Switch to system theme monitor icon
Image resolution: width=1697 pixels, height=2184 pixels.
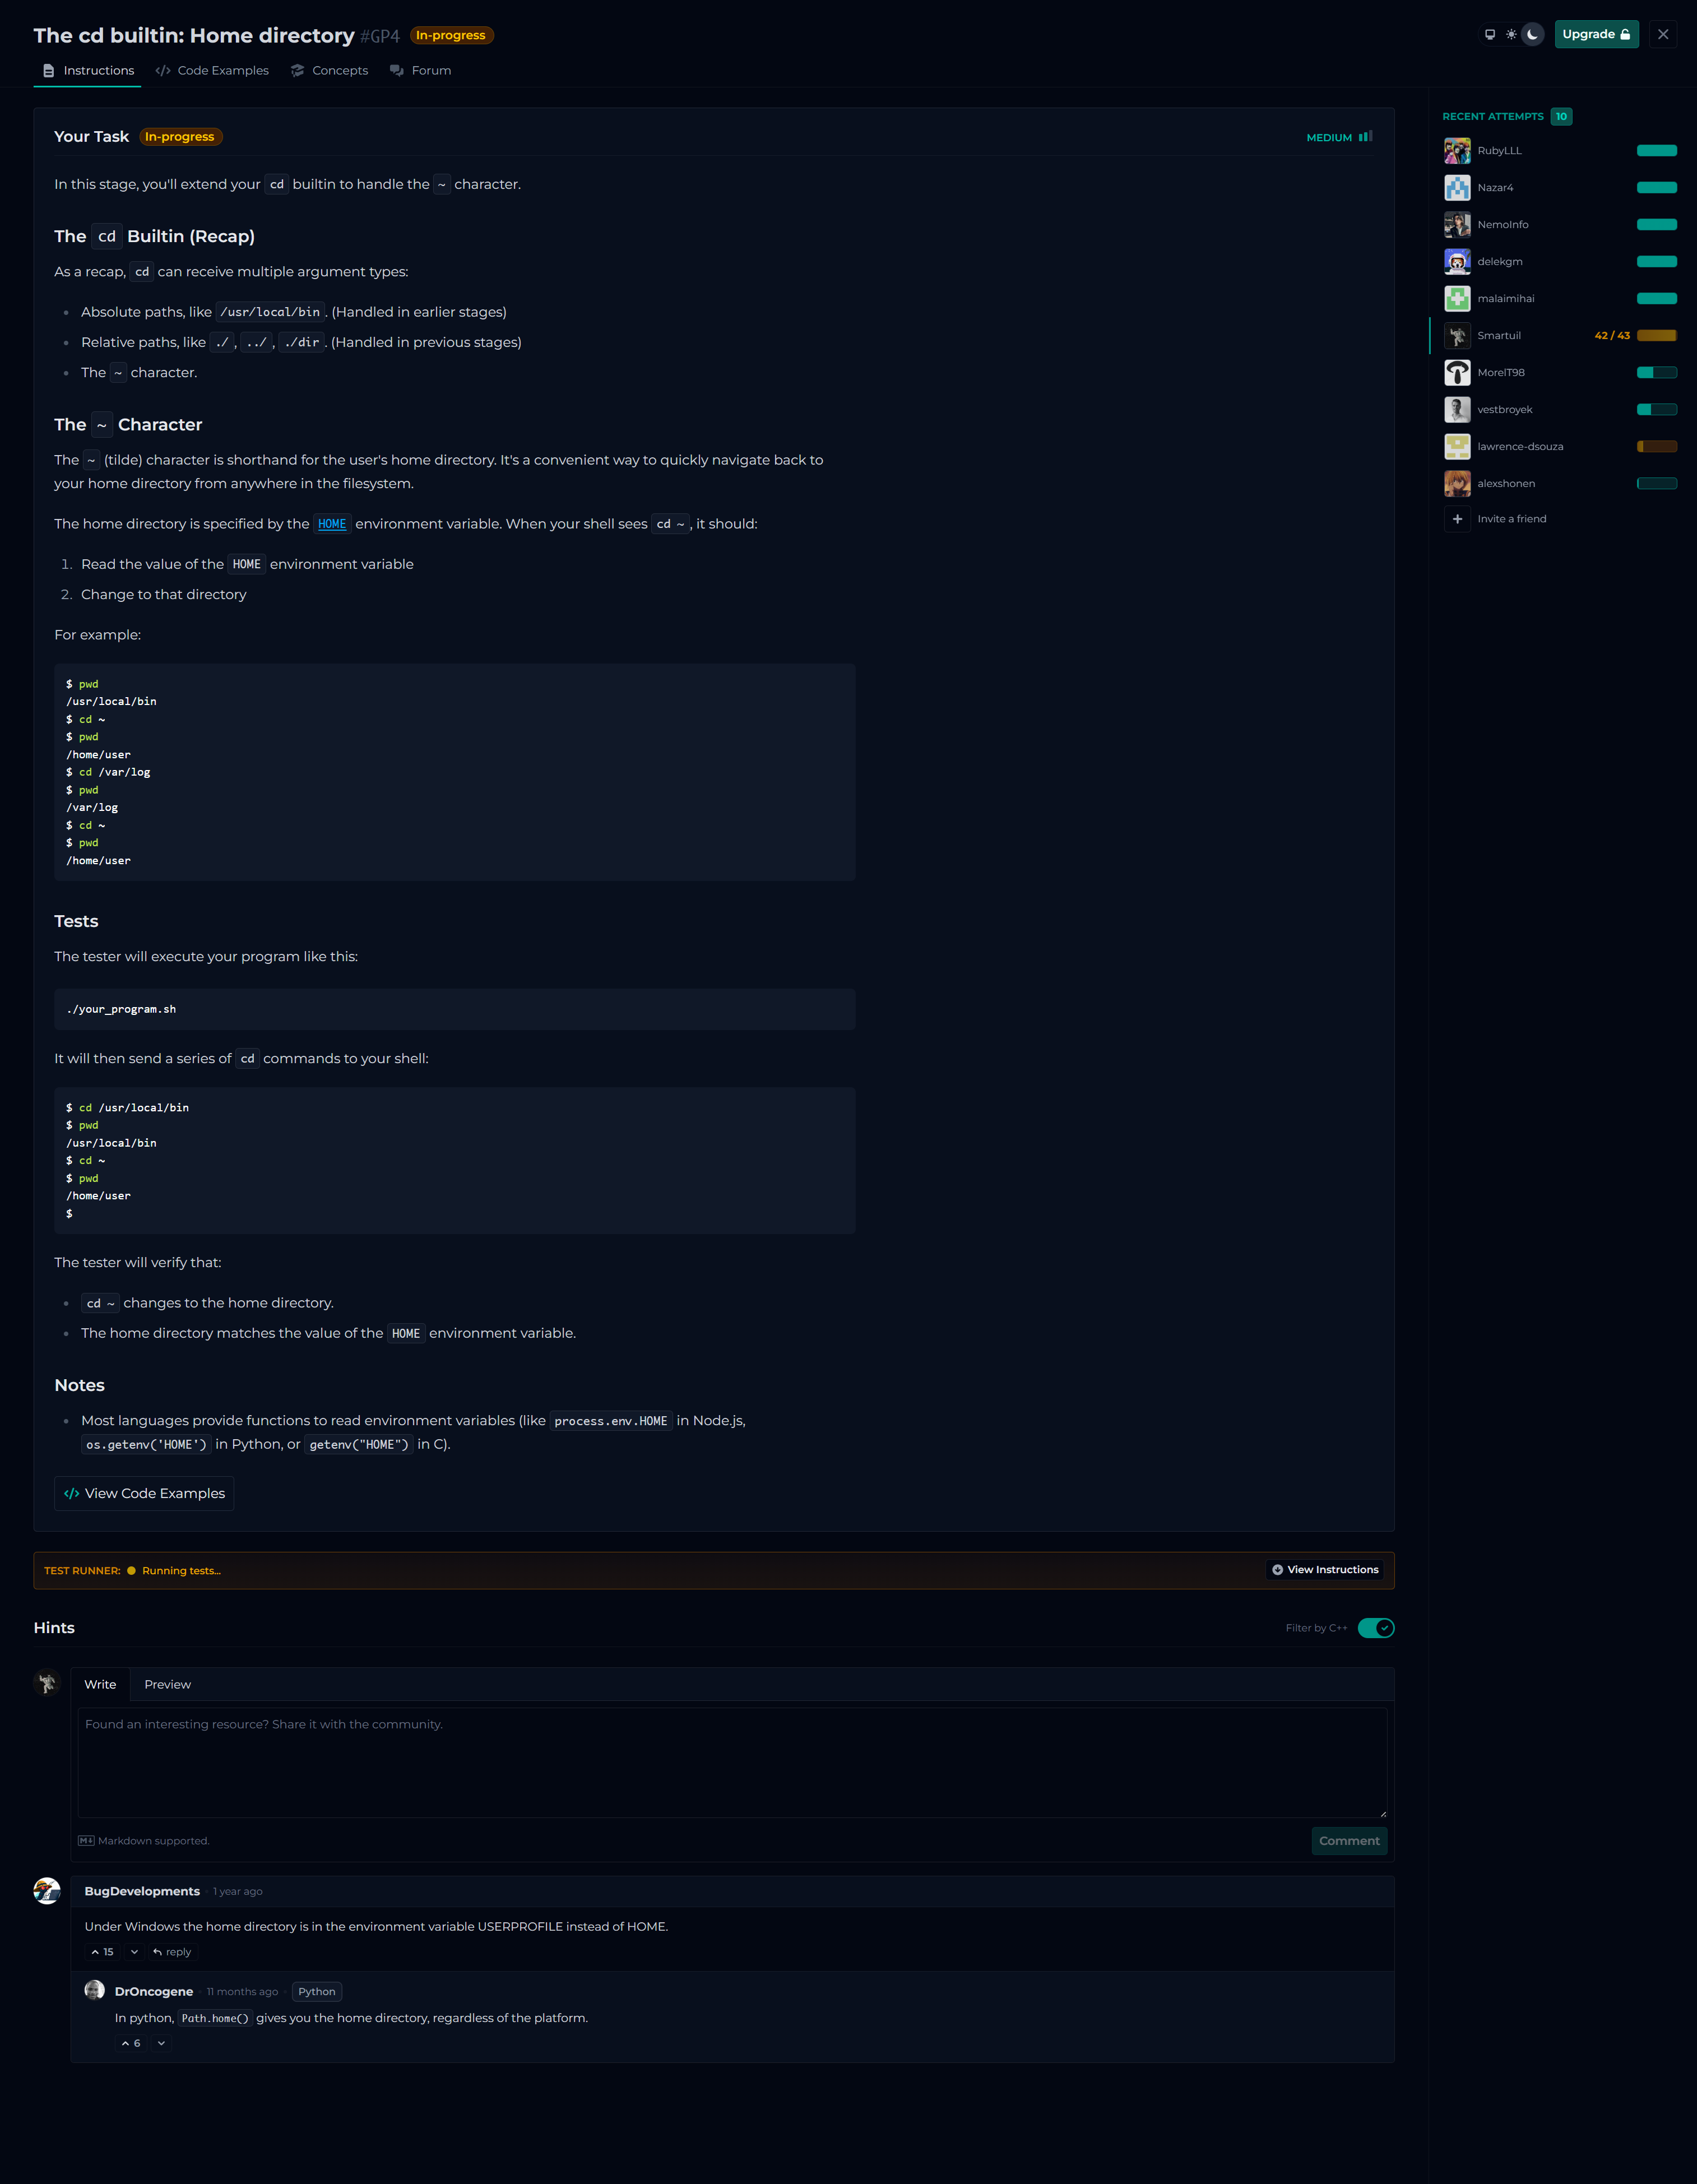[1490, 34]
